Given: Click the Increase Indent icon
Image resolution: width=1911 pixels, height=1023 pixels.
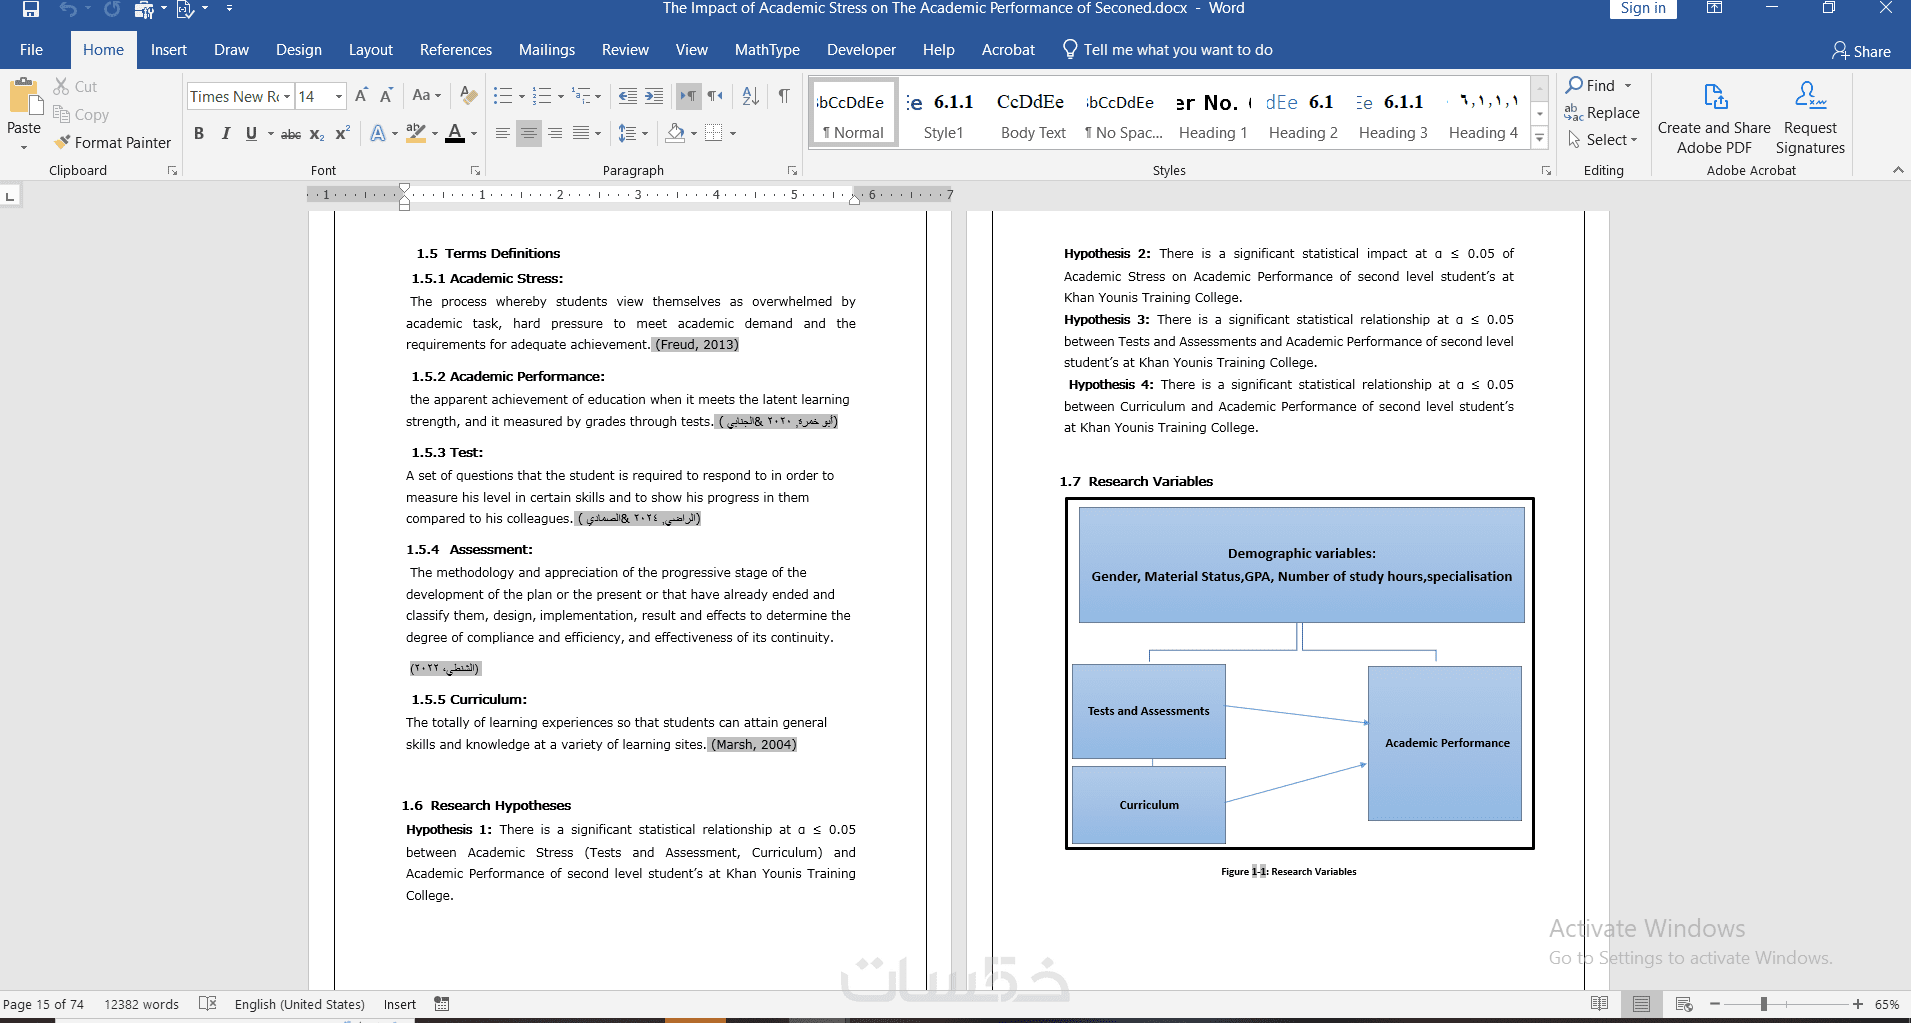Looking at the screenshot, I should click(x=654, y=96).
